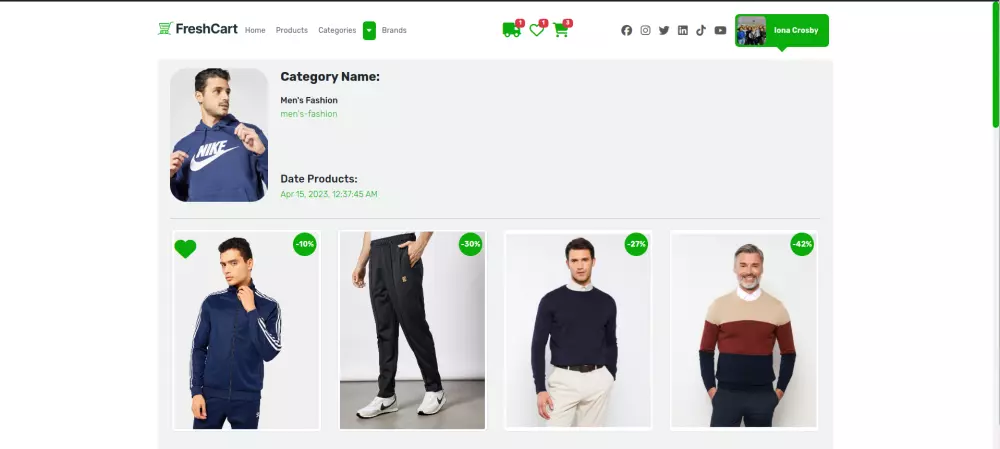Viewport: 1000px width, 449px height.
Task: Visit the TikTok social icon
Action: click(x=701, y=31)
